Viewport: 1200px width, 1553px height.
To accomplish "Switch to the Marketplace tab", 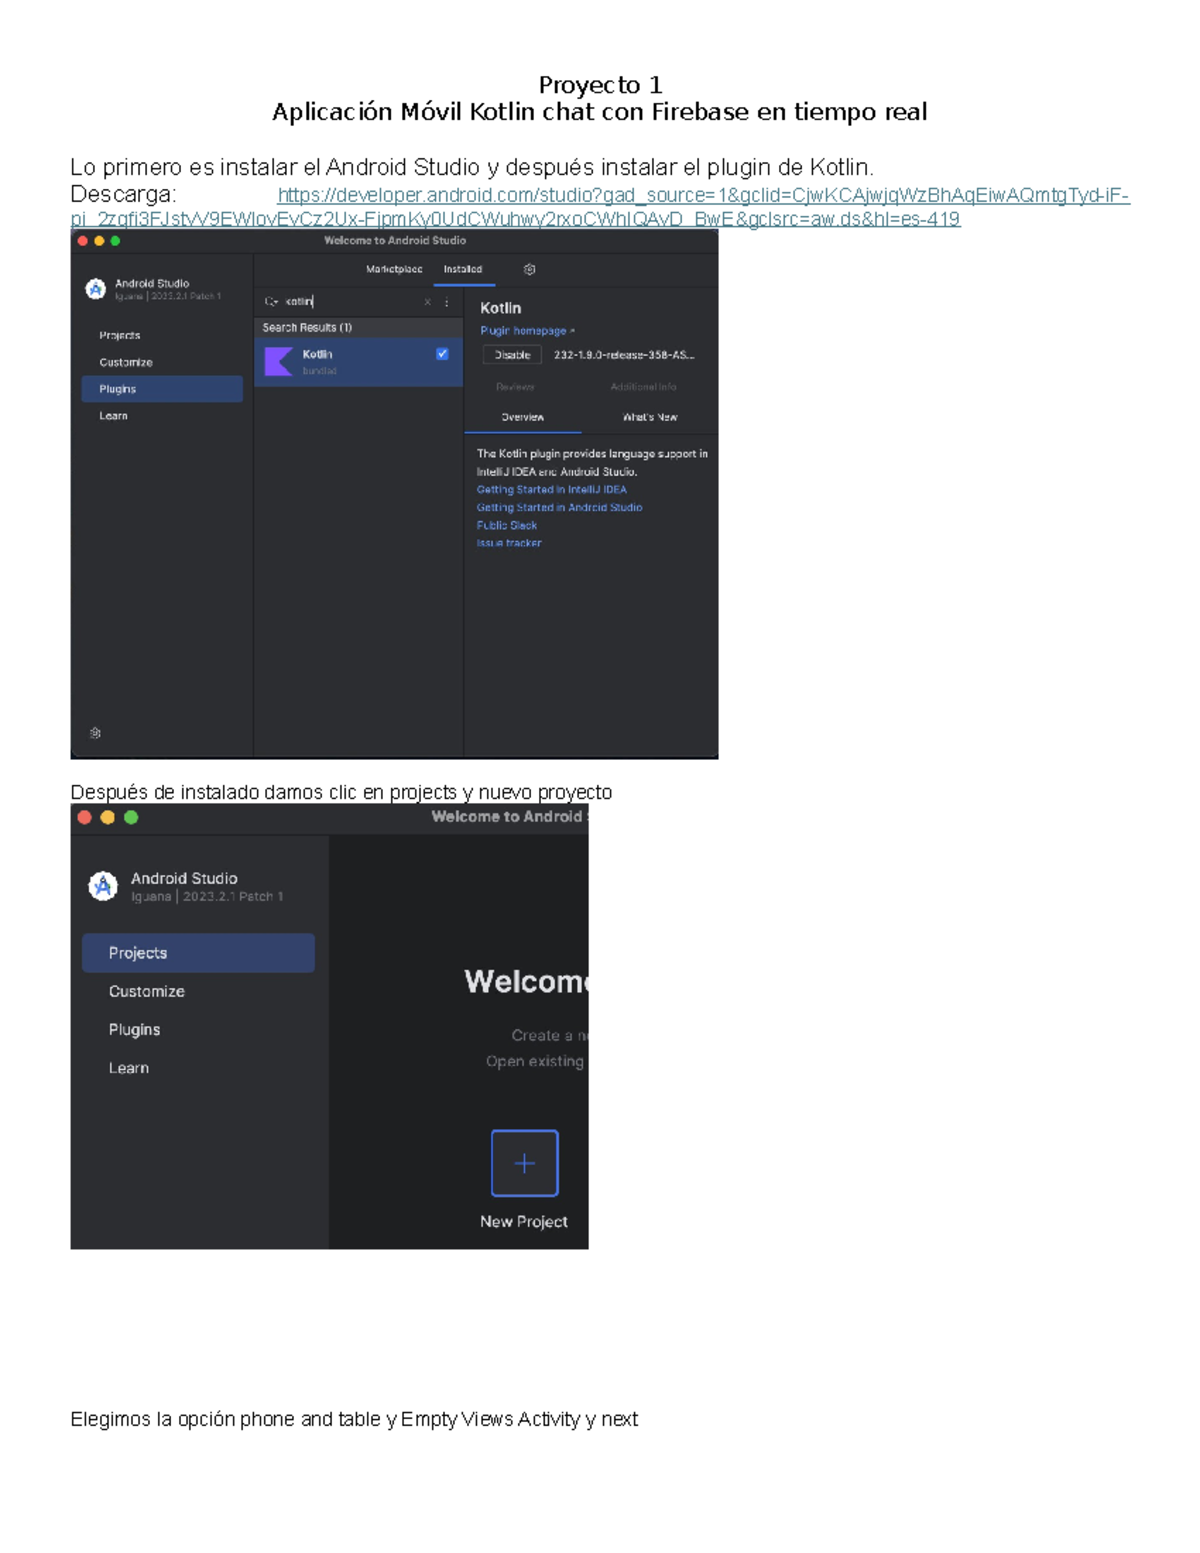I will coord(394,268).
